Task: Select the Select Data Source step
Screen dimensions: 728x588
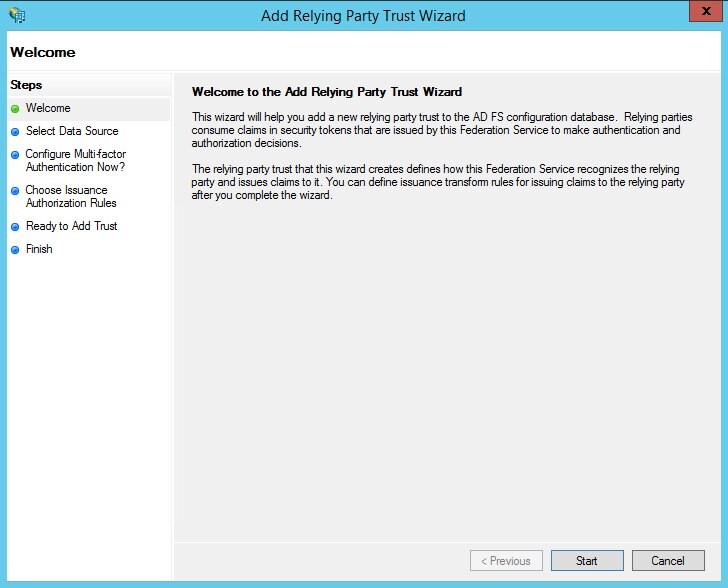Action: pyautogui.click(x=72, y=131)
